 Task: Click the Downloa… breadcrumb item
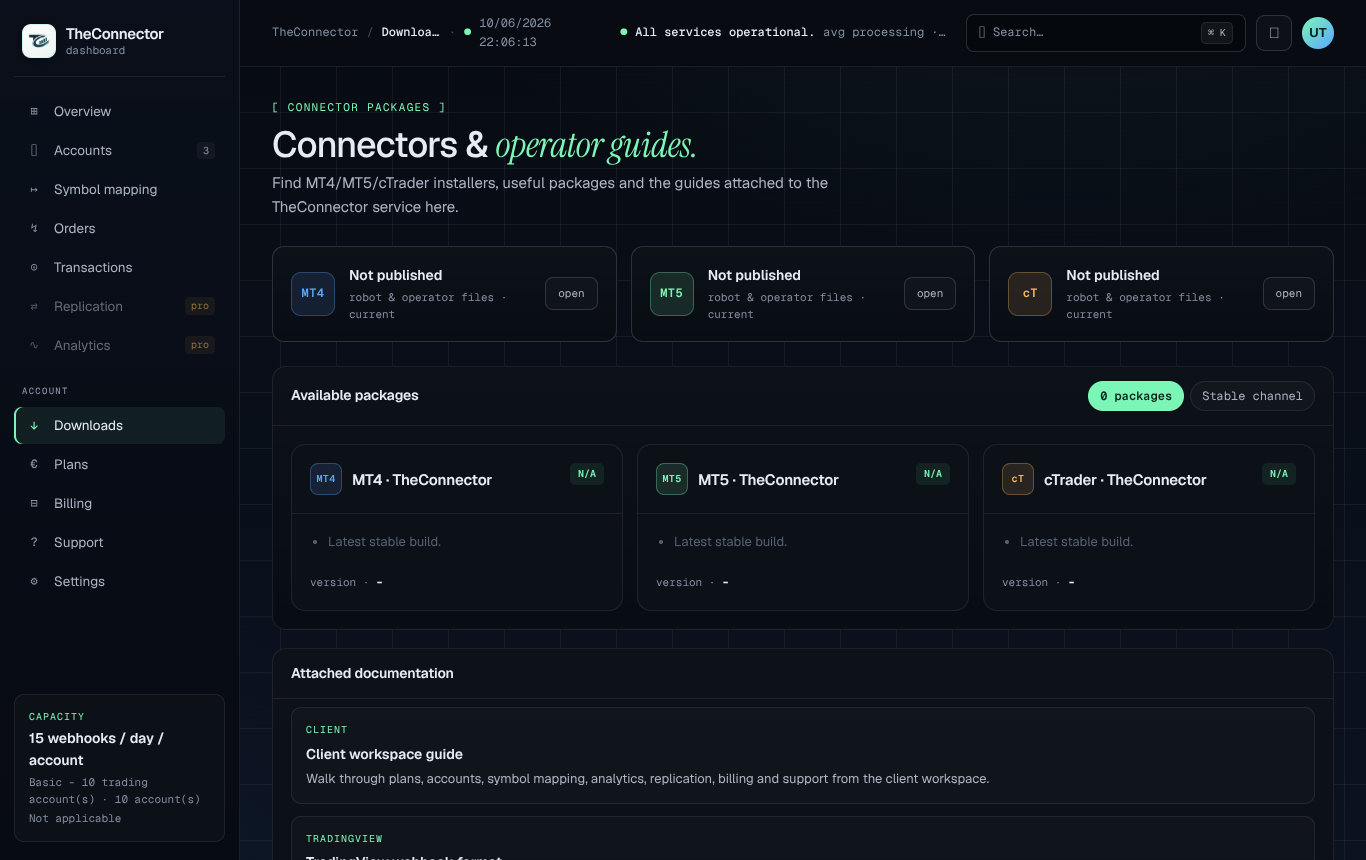(410, 32)
